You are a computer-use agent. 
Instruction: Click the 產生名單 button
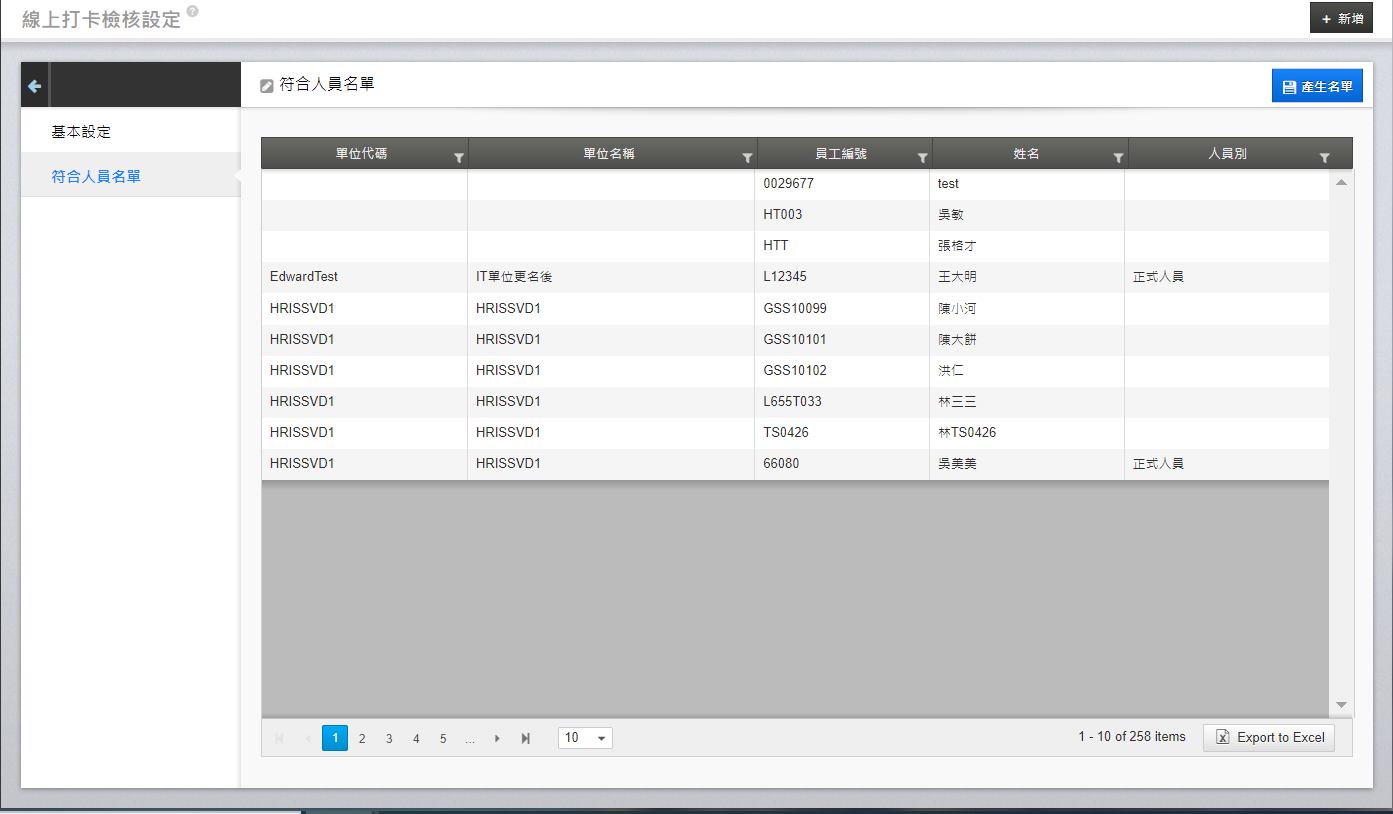click(1316, 87)
